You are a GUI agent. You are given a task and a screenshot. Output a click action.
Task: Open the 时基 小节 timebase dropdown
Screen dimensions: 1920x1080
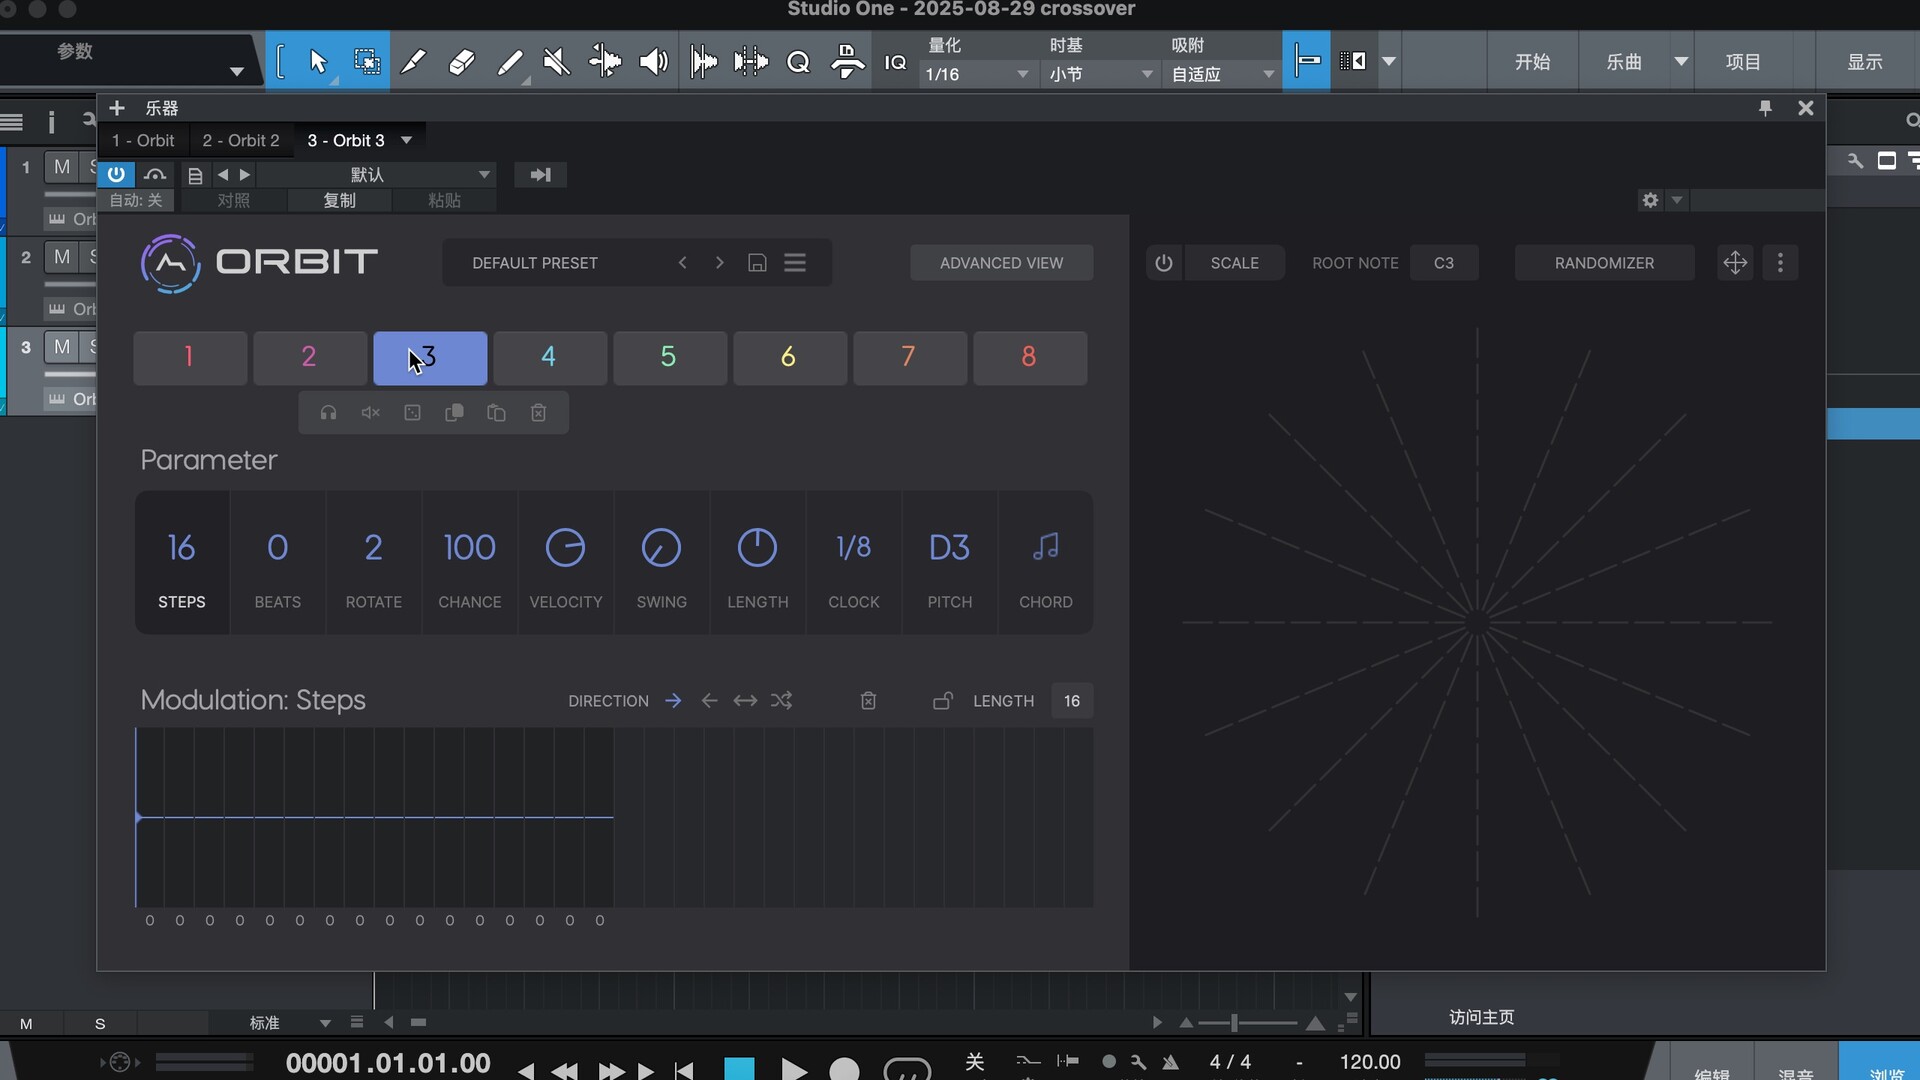pos(1100,74)
